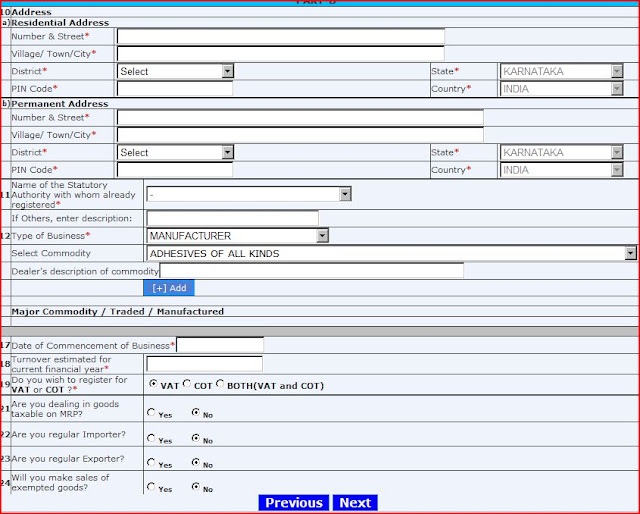Go to Previous page
The width and height of the screenshot is (640, 514).
pos(293,503)
